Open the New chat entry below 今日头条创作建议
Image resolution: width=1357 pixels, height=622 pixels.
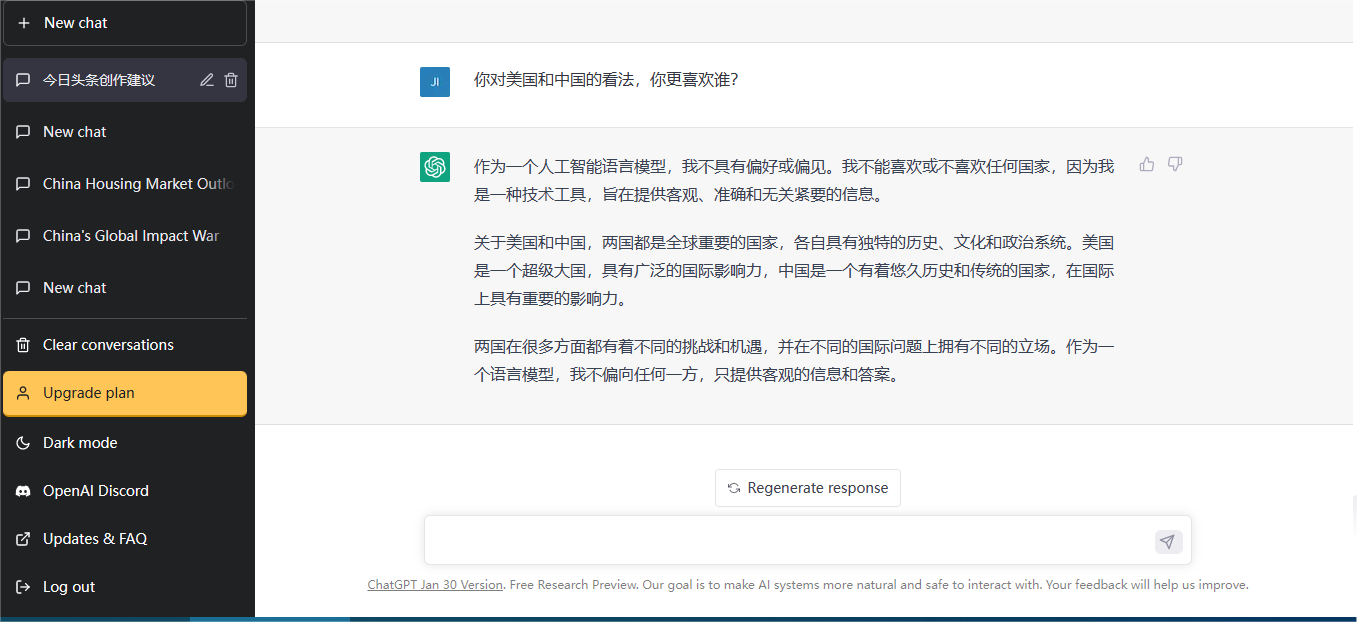pos(125,132)
